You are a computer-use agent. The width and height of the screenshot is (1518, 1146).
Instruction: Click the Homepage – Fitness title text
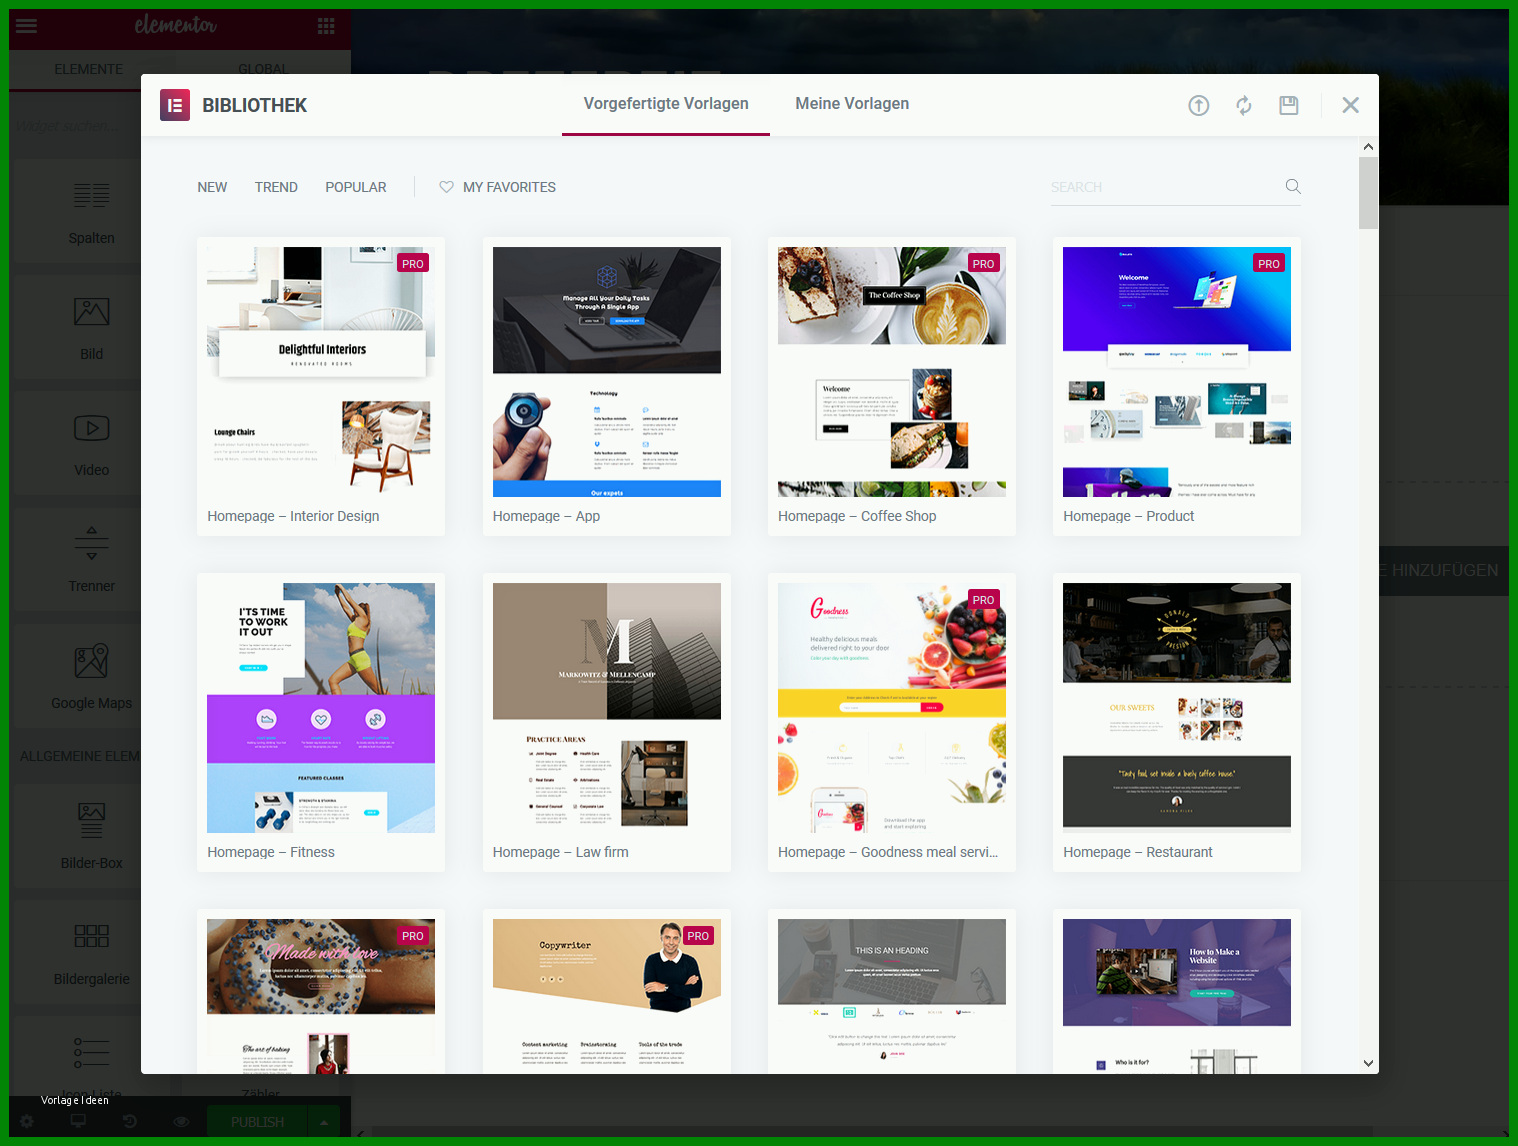271,852
